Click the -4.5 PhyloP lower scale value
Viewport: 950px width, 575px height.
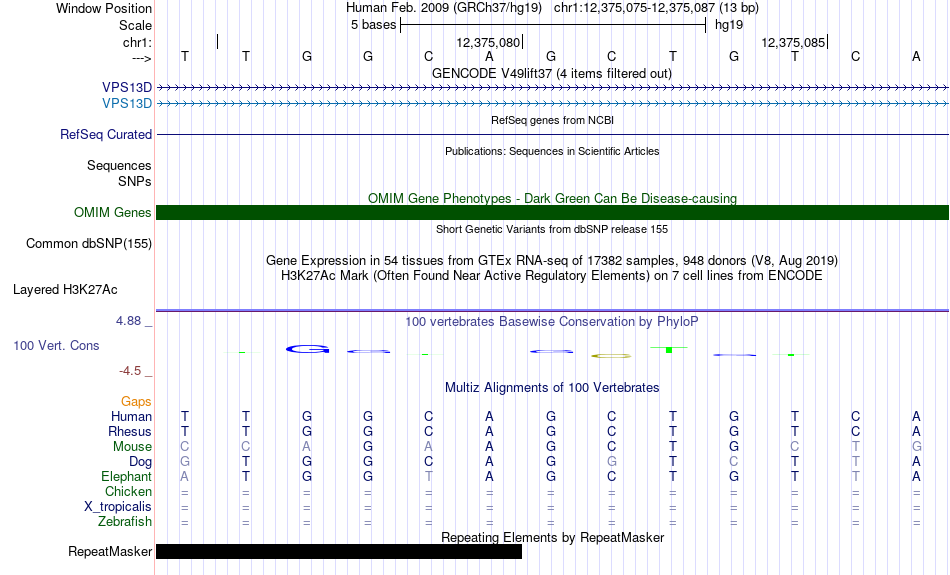[x=130, y=371]
